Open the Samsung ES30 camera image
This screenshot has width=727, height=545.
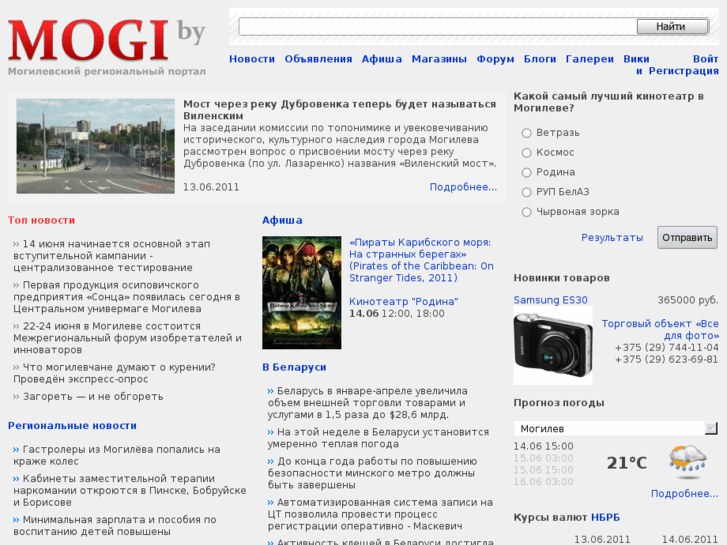click(553, 345)
